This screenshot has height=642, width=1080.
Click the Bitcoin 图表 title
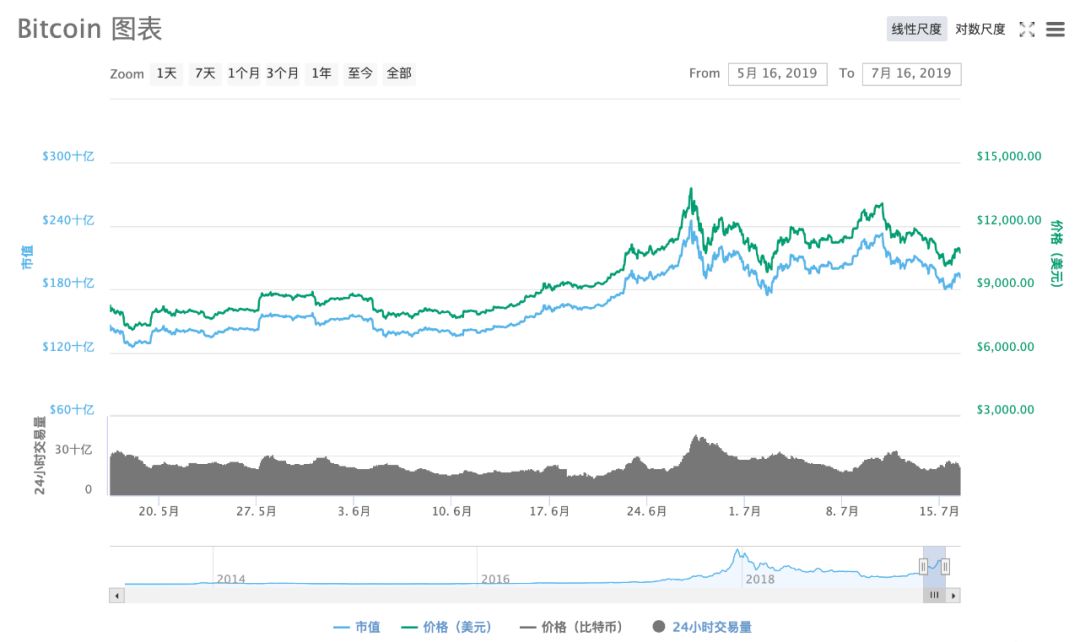pos(90,29)
